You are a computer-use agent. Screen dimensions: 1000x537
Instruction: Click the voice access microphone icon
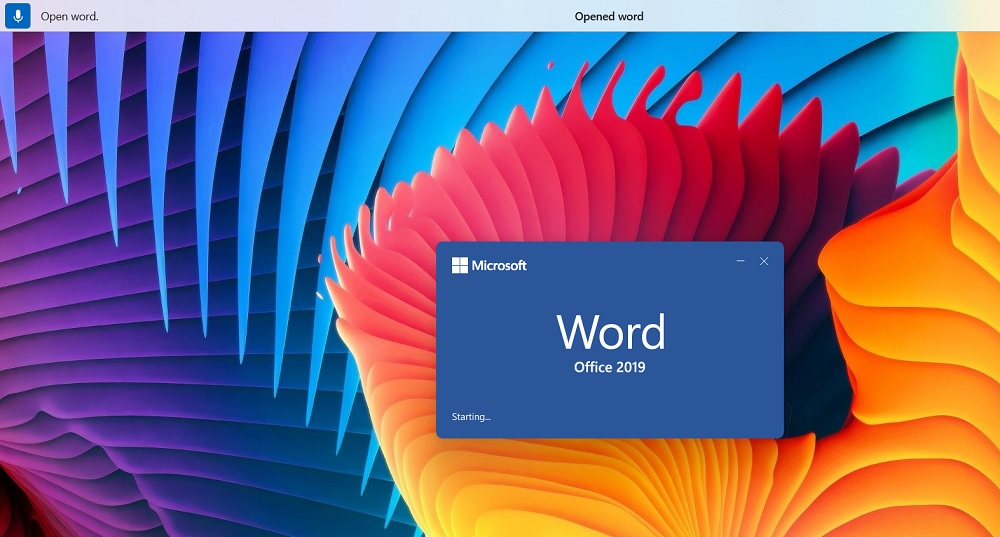[x=18, y=16]
